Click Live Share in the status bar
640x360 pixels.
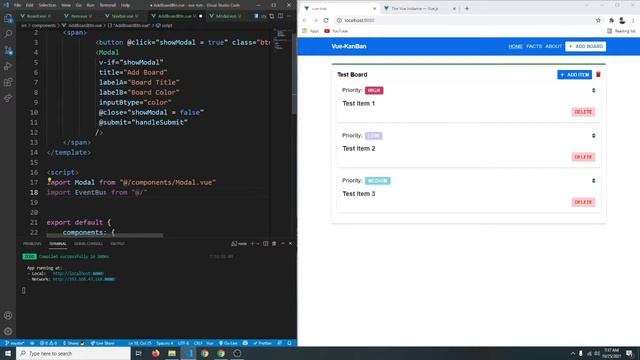[x=102, y=343]
